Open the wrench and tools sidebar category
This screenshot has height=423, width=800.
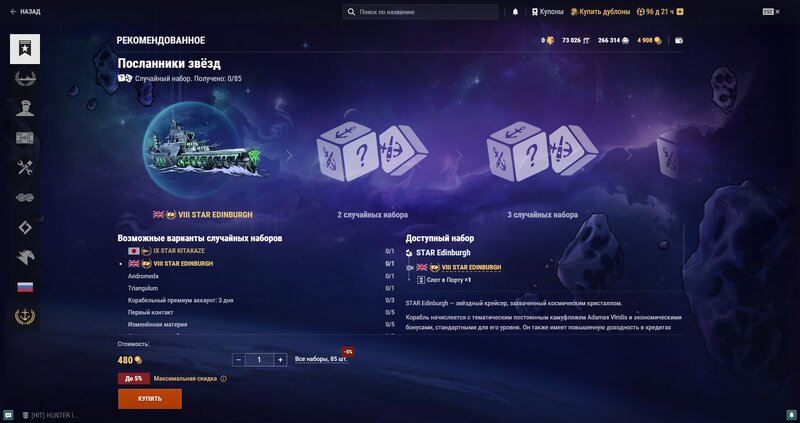(25, 167)
